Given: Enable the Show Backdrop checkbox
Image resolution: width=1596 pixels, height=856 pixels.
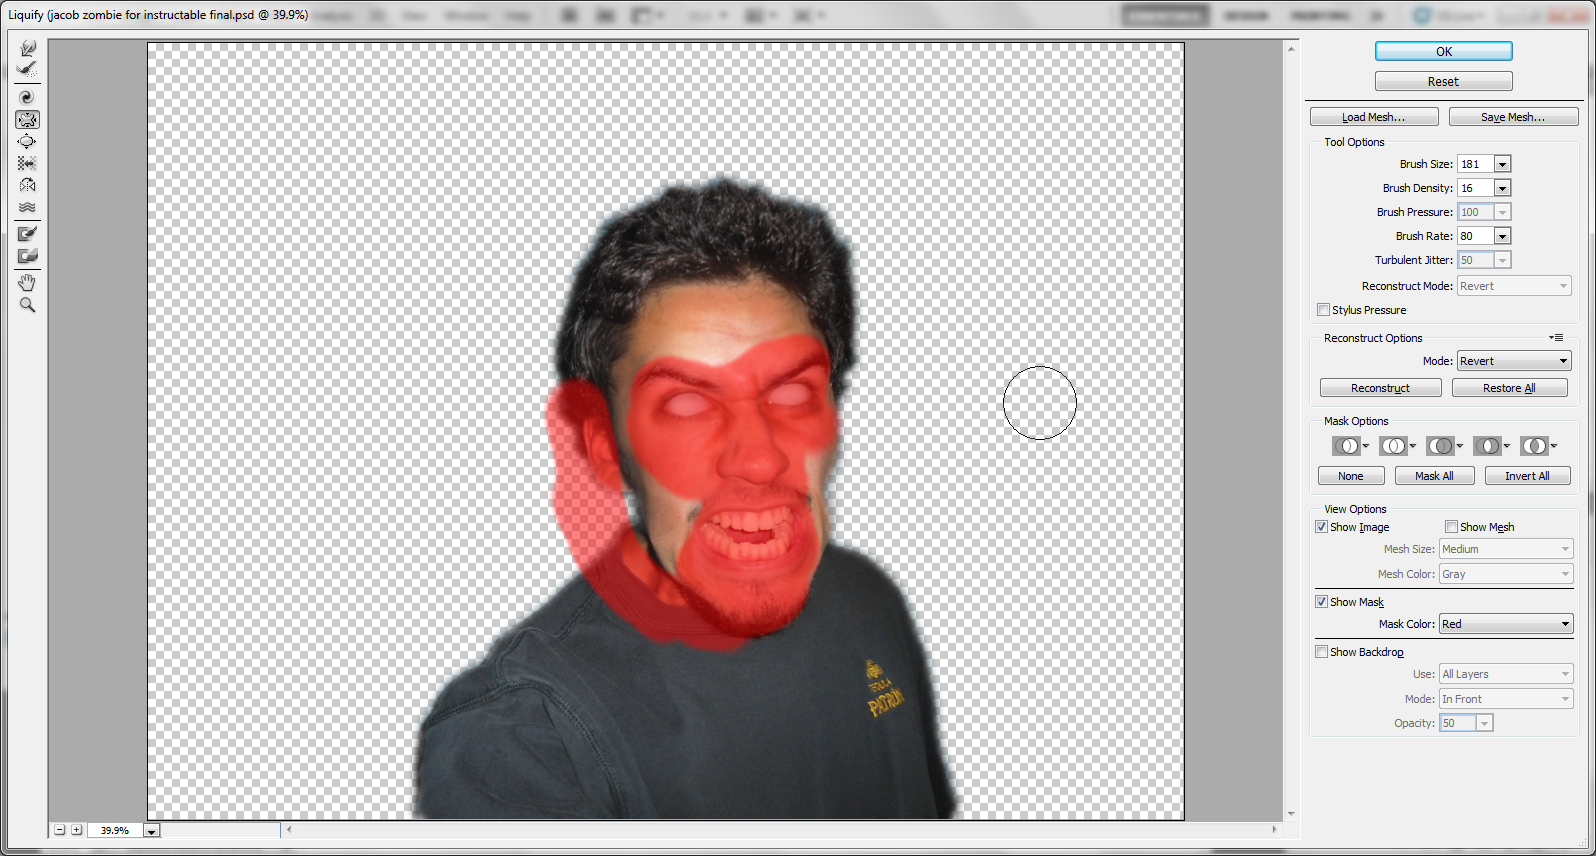Looking at the screenshot, I should tap(1321, 652).
